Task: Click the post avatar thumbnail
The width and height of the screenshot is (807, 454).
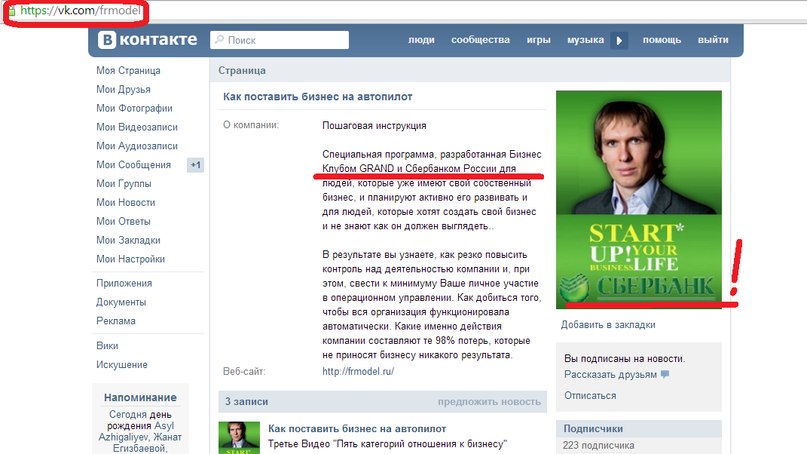Action: click(x=239, y=438)
